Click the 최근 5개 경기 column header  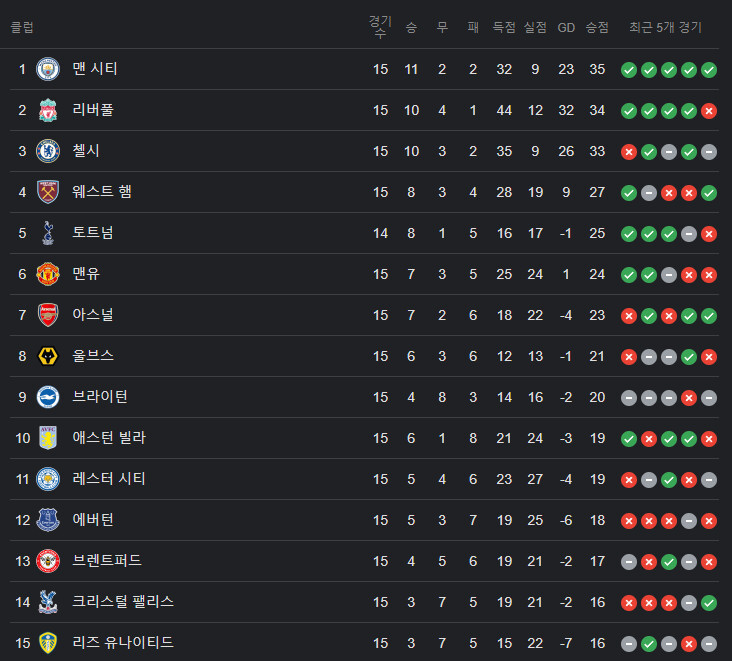[x=665, y=28]
